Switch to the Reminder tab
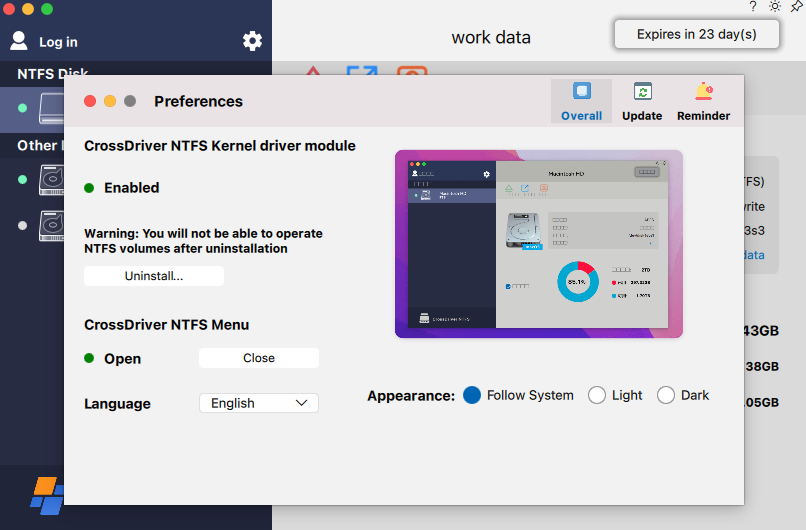The height and width of the screenshot is (530, 806). pyautogui.click(x=703, y=102)
